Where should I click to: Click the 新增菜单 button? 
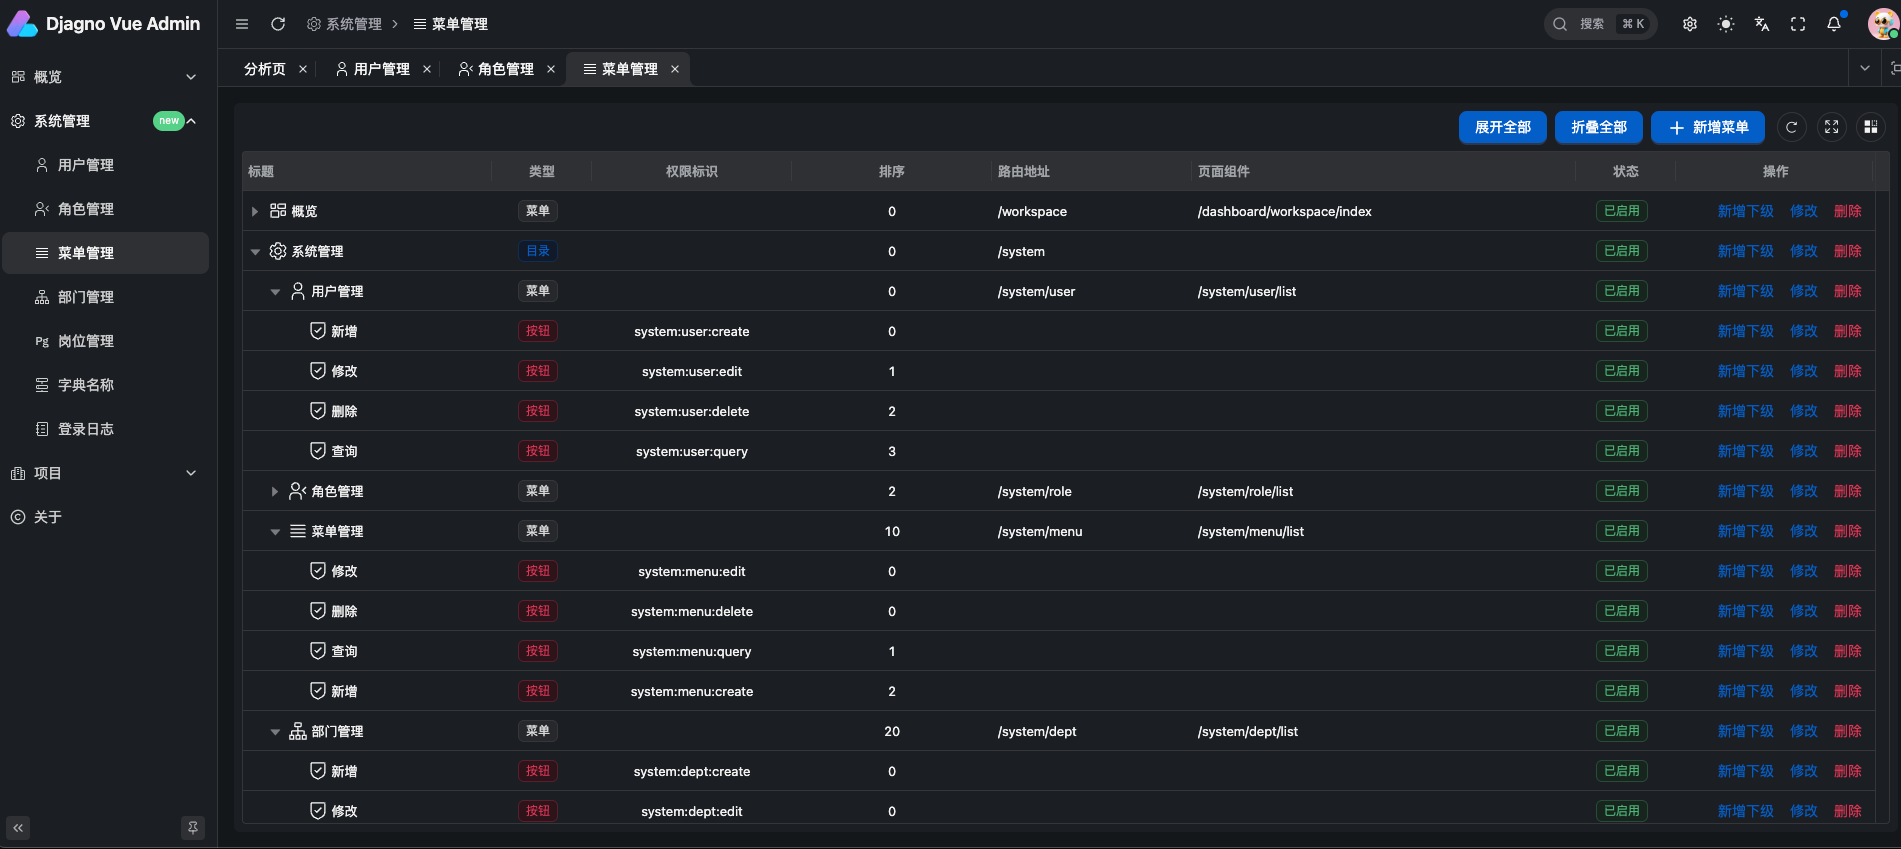click(x=1707, y=127)
